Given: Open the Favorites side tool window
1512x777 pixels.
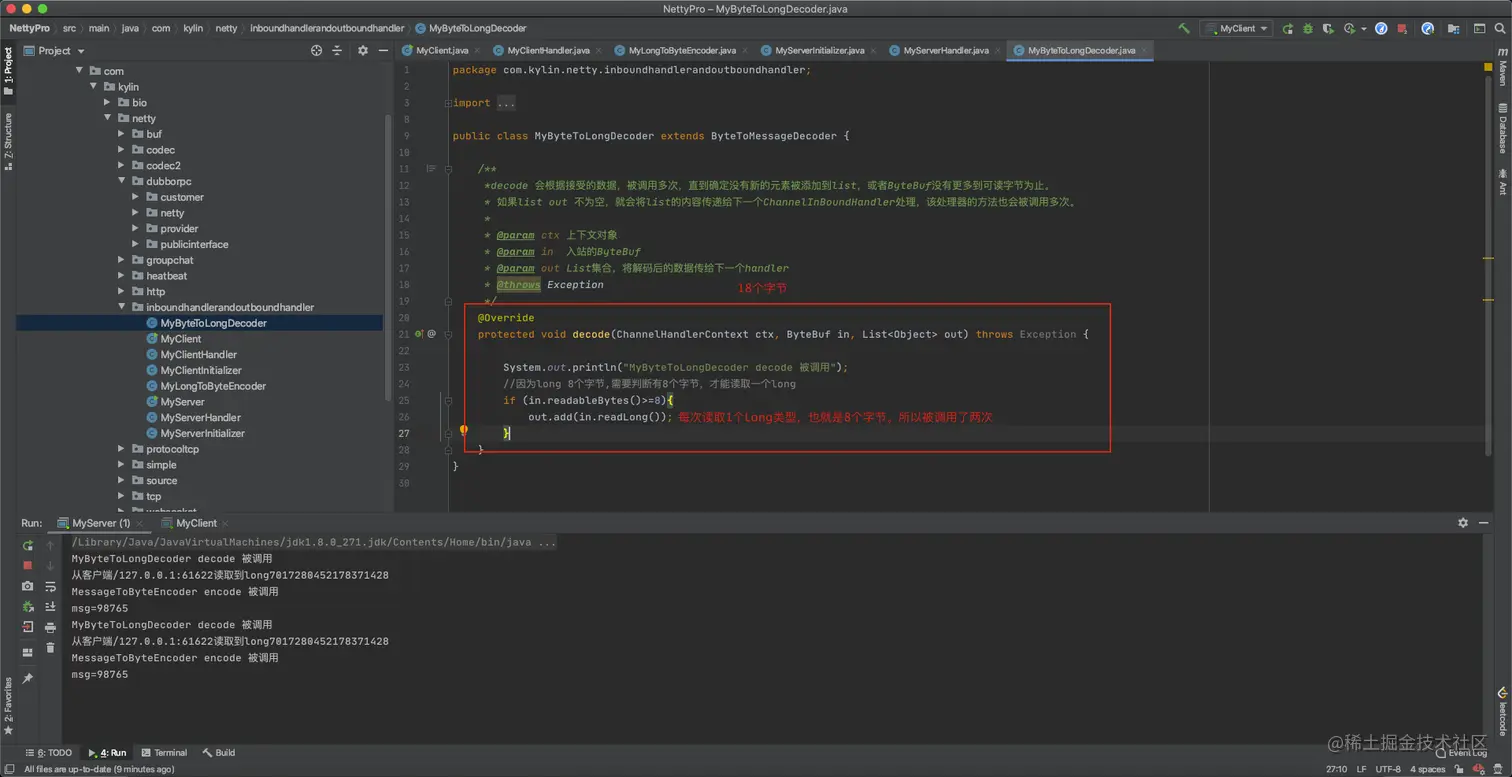Looking at the screenshot, I should coord(8,705).
